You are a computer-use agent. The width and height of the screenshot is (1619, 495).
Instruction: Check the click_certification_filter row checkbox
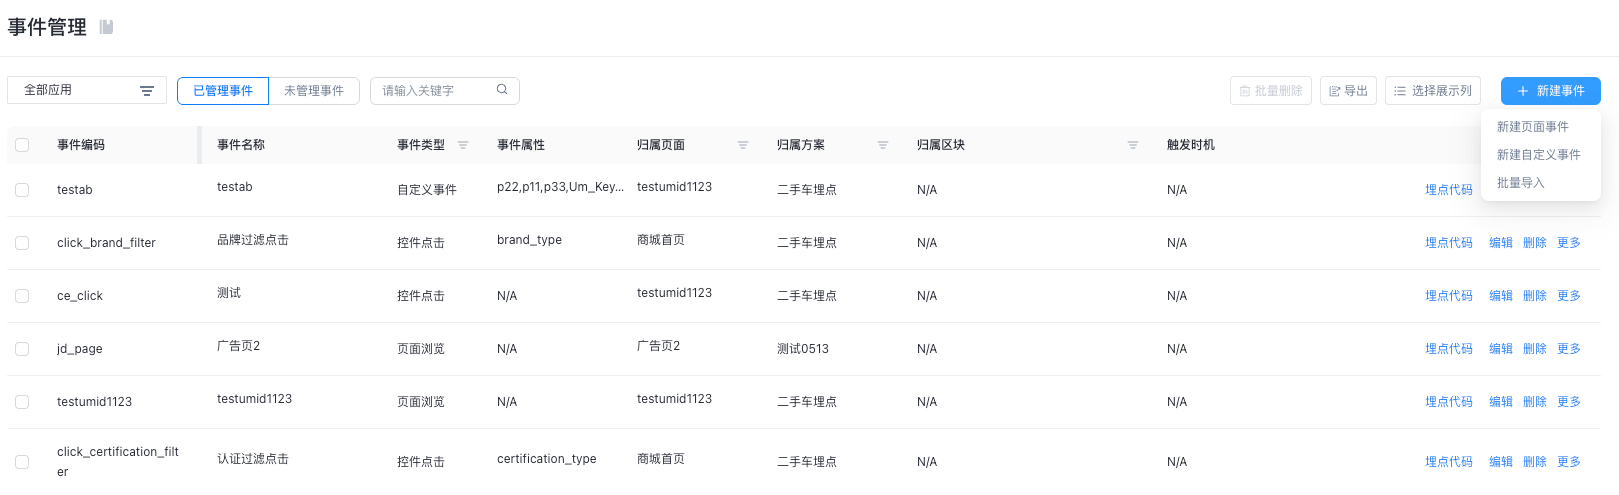pos(22,462)
